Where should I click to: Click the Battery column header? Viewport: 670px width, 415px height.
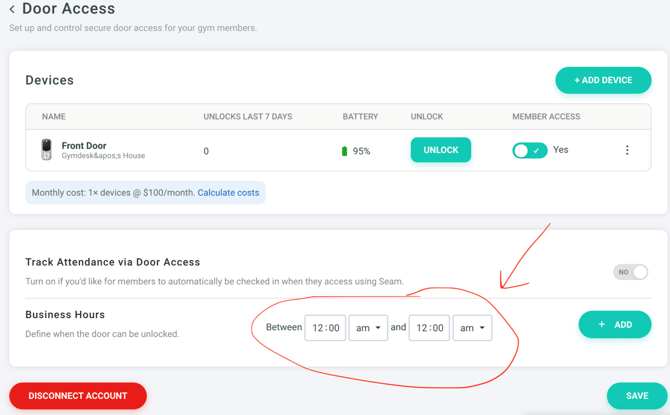point(360,117)
